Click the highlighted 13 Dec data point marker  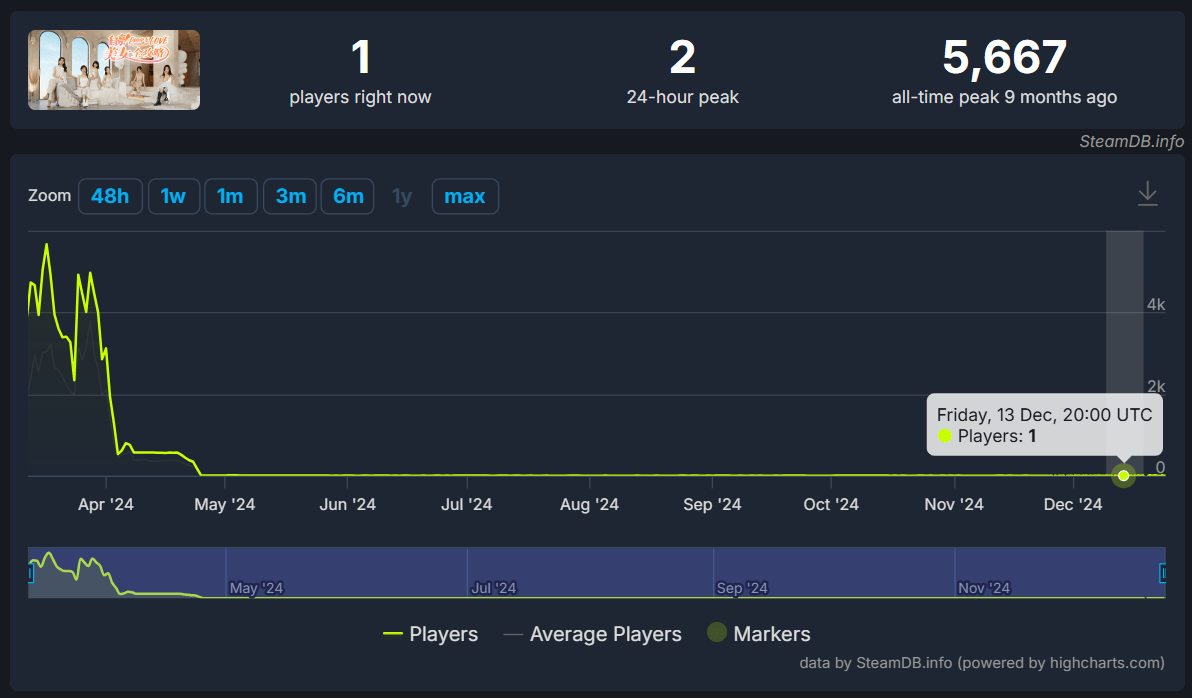pyautogui.click(x=1123, y=476)
